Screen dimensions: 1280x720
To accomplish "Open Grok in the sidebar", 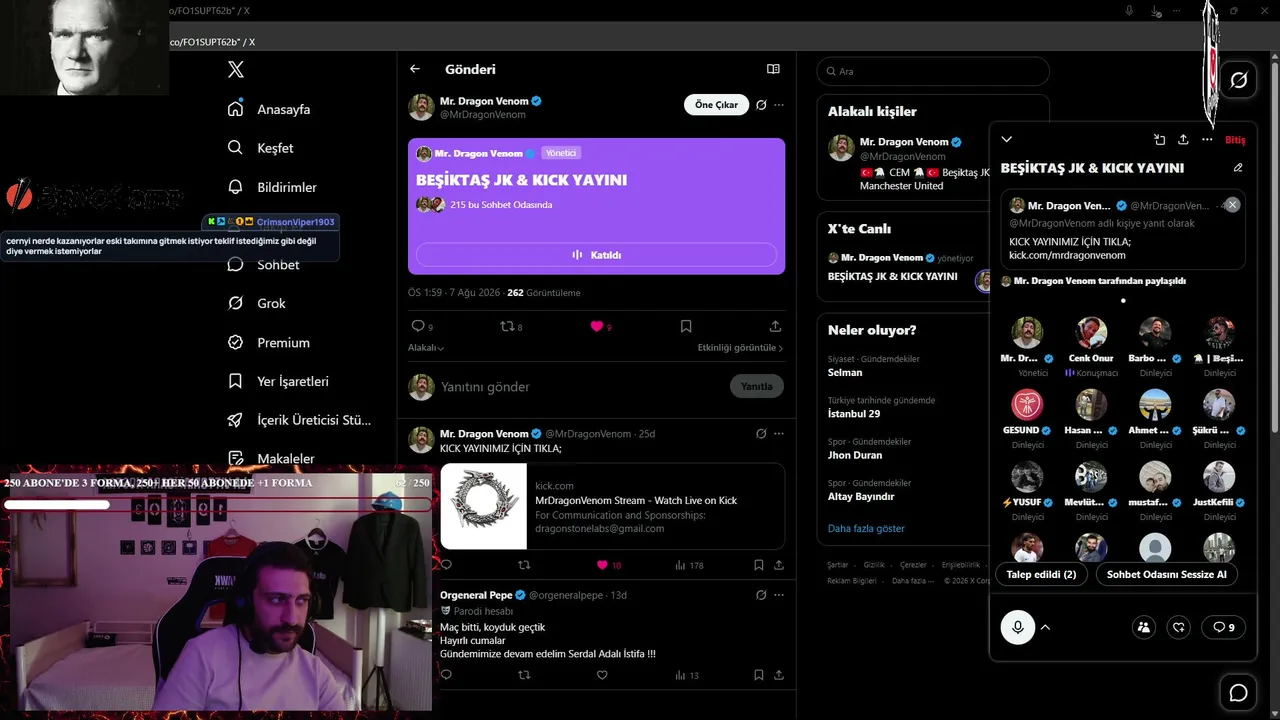I will (x=258, y=303).
